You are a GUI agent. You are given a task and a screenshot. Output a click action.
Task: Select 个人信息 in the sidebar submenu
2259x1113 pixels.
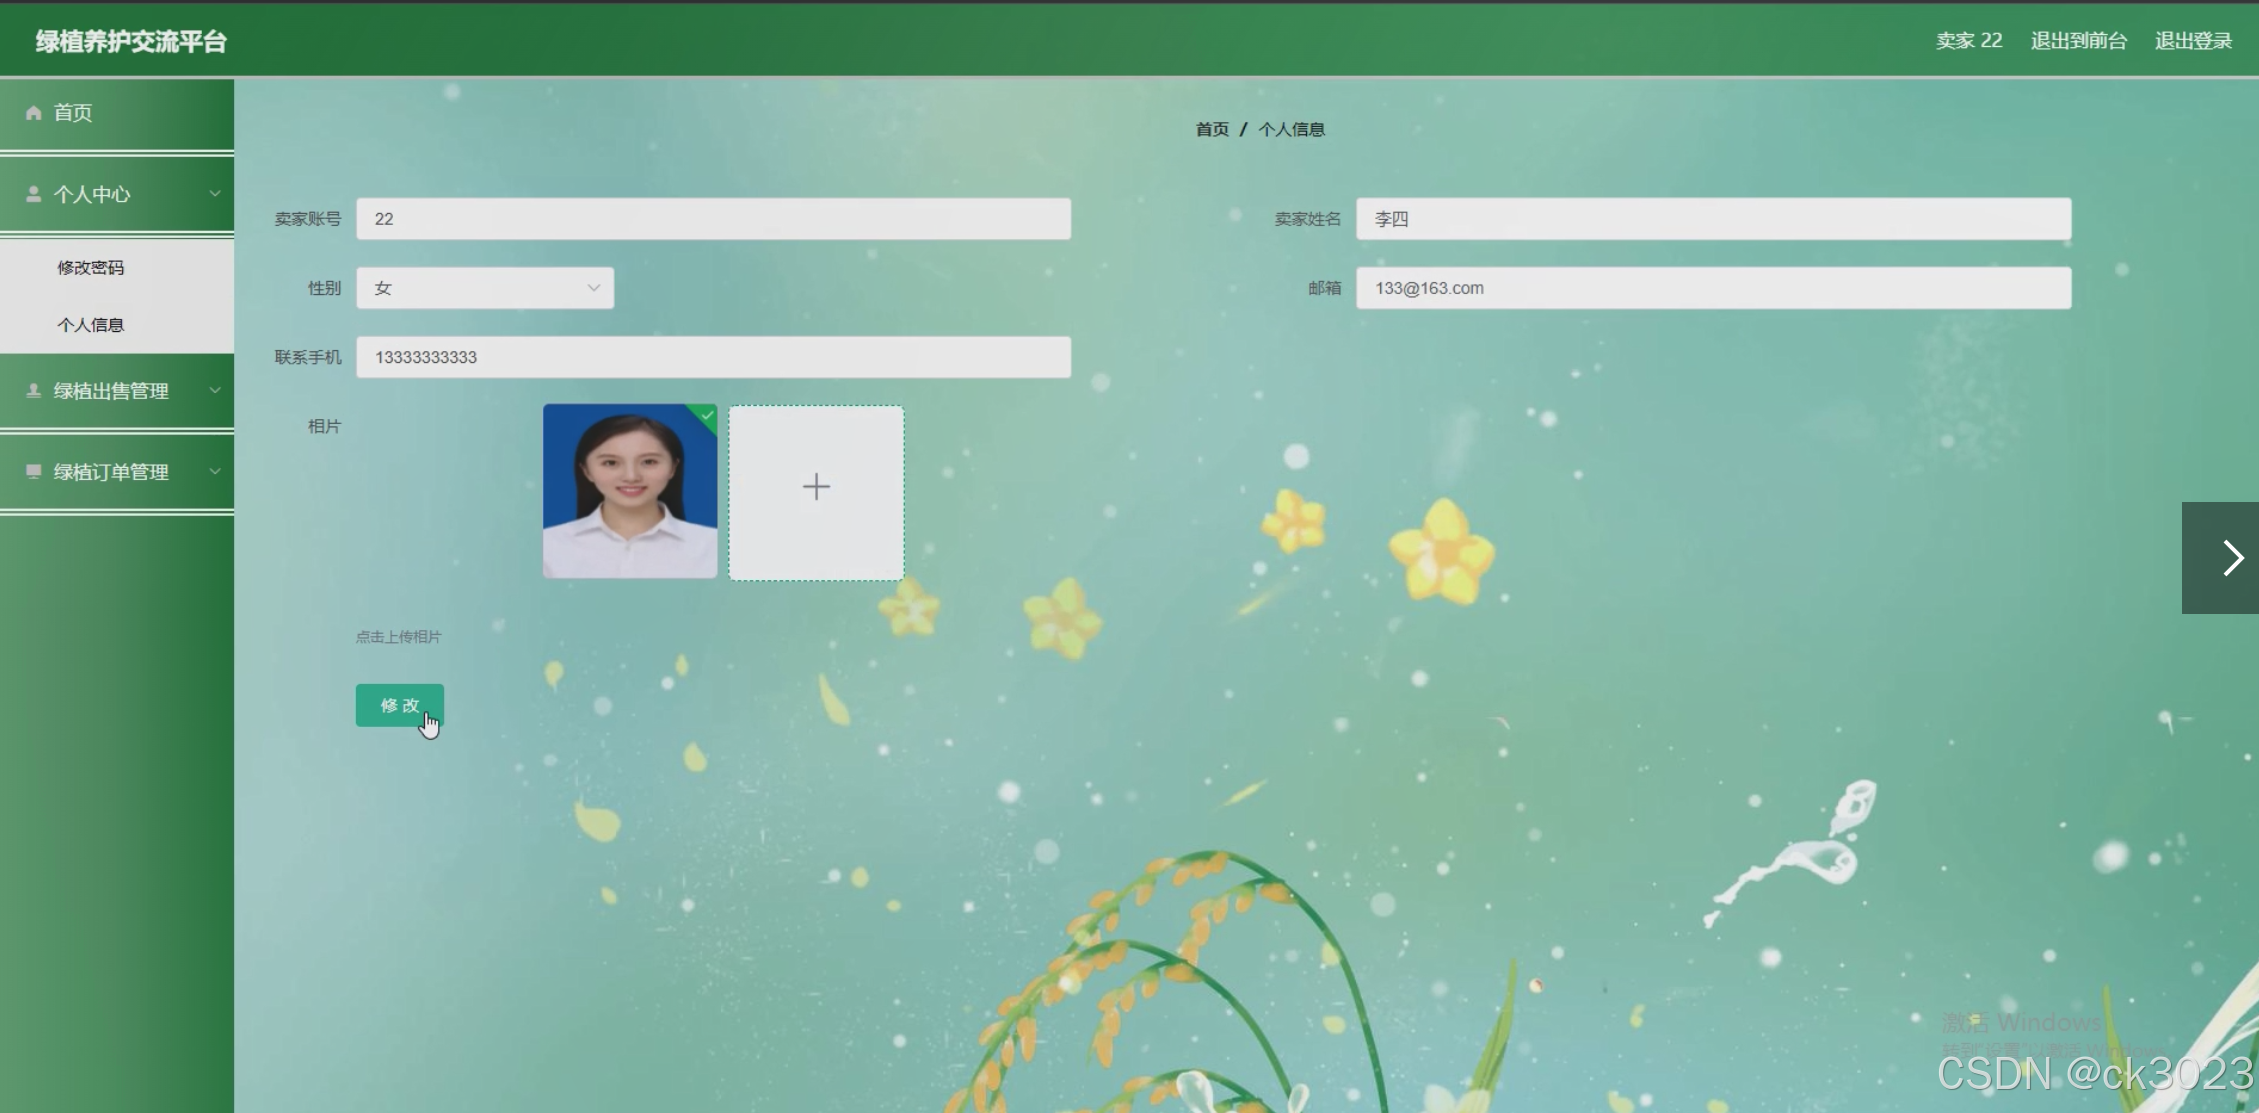pos(91,325)
